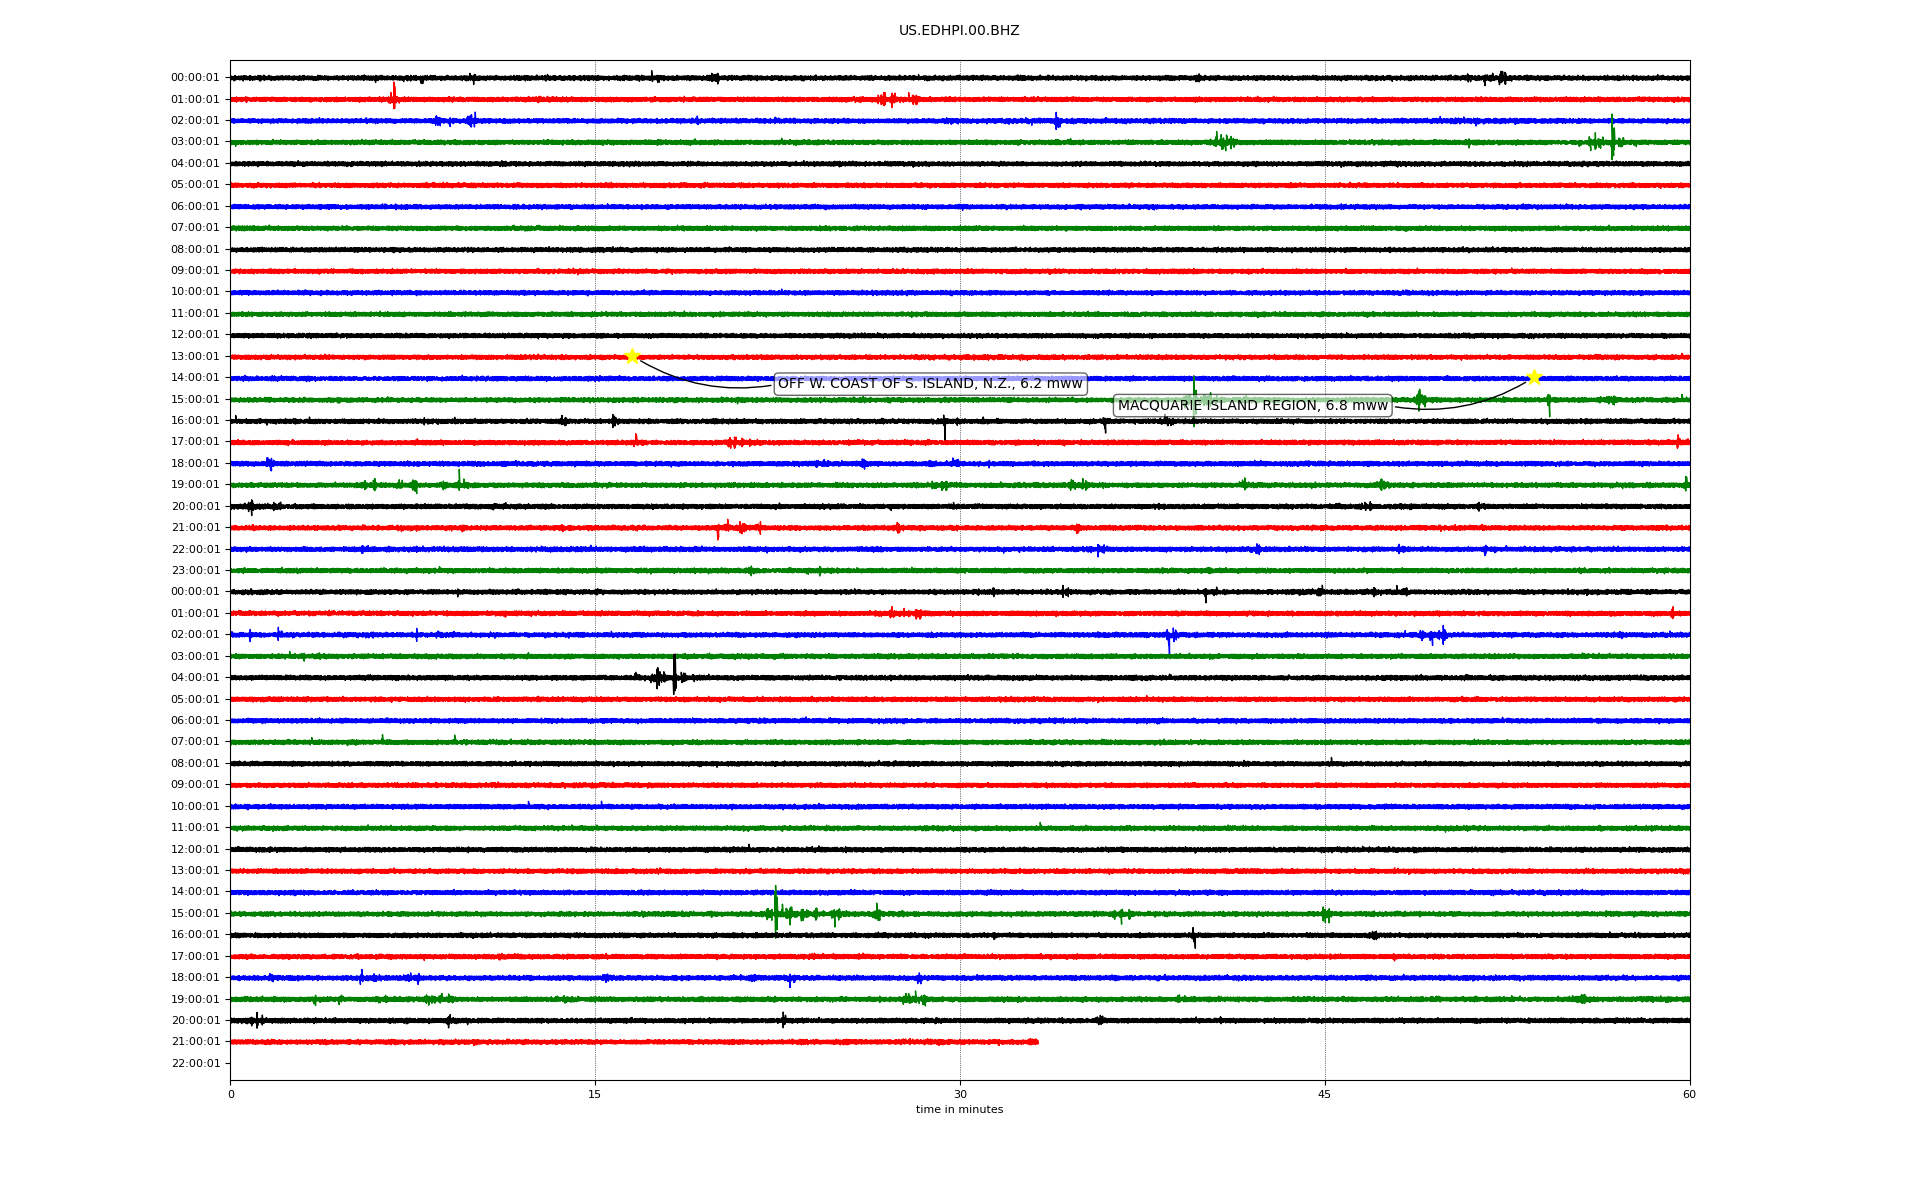Click the 21:00:01 label of the unfinished red trace
Image resolution: width=1920 pixels, height=1200 pixels.
click(x=195, y=1042)
